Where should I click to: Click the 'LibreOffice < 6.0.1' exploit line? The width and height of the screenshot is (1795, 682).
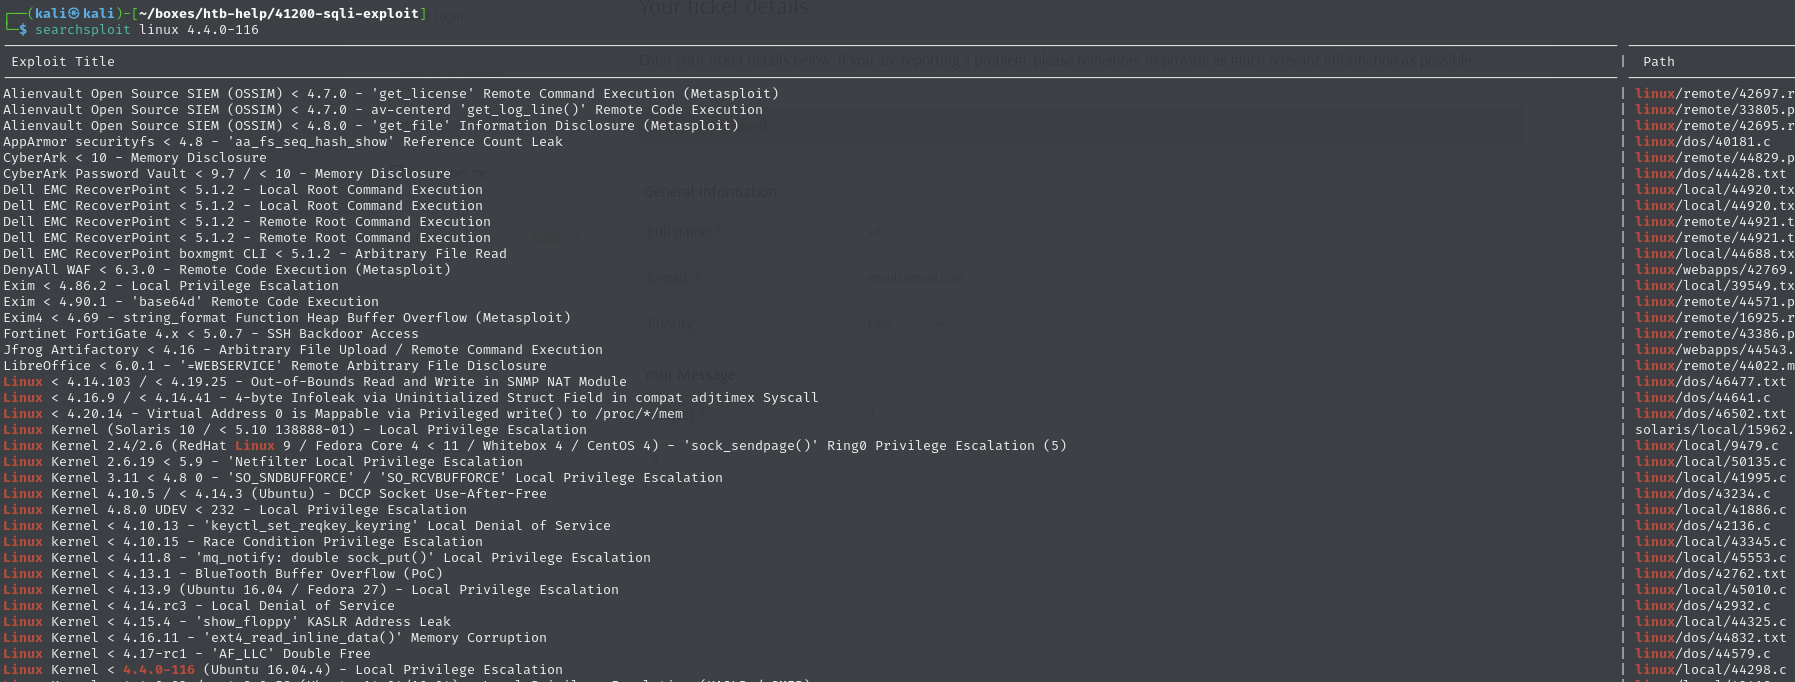274,366
